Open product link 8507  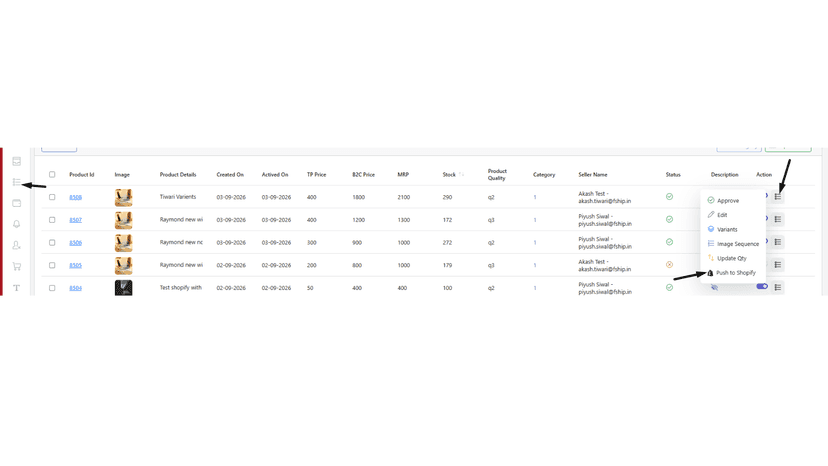point(76,220)
